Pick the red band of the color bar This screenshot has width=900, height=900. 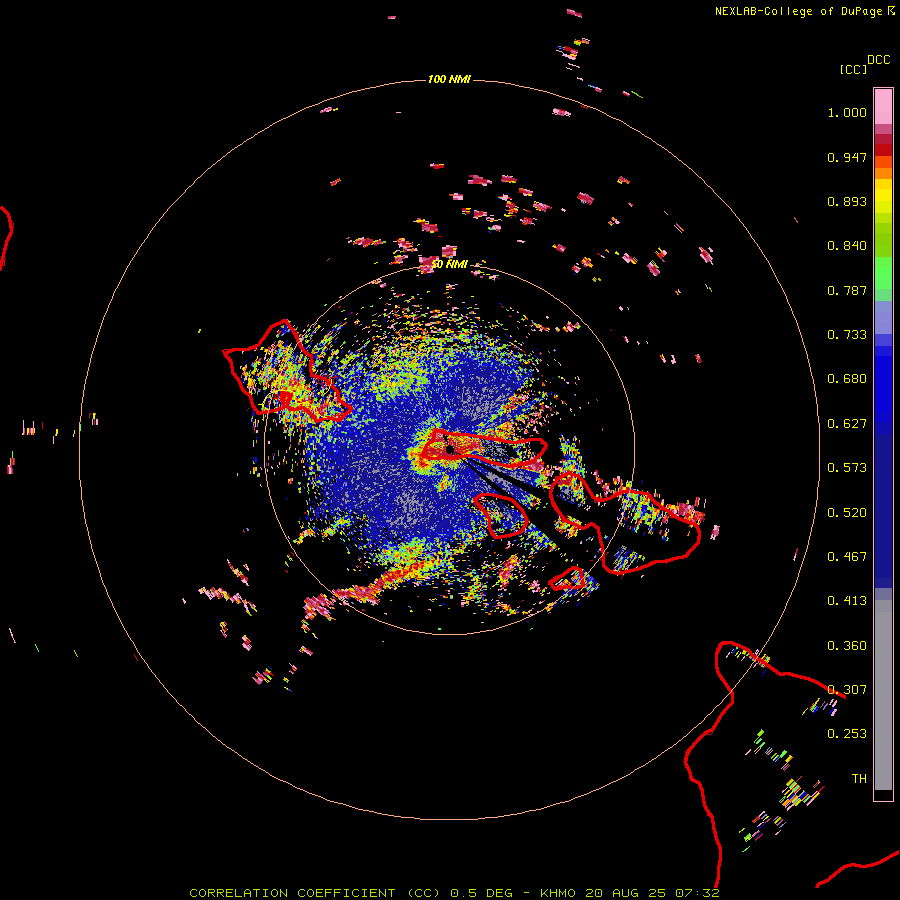[883, 150]
